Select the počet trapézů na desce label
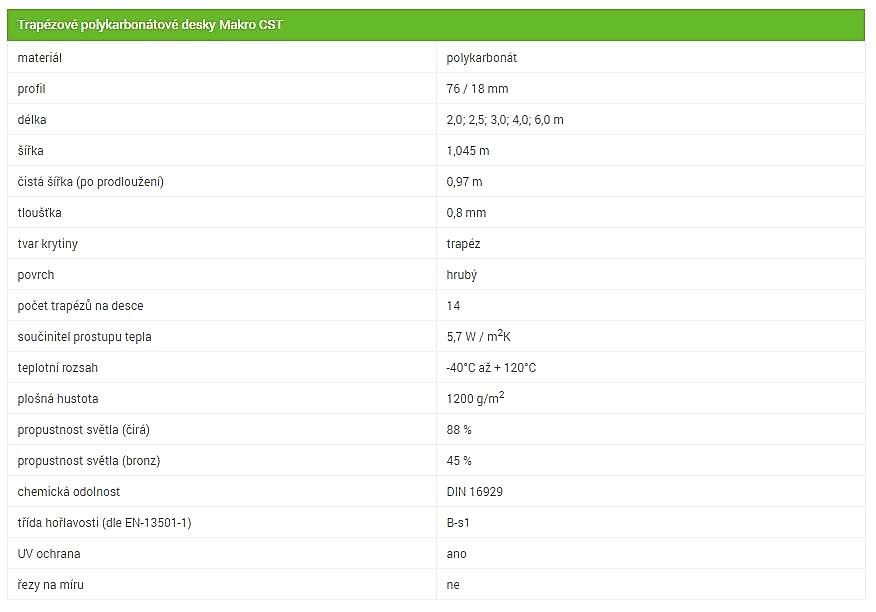876x612 pixels. click(x=80, y=306)
